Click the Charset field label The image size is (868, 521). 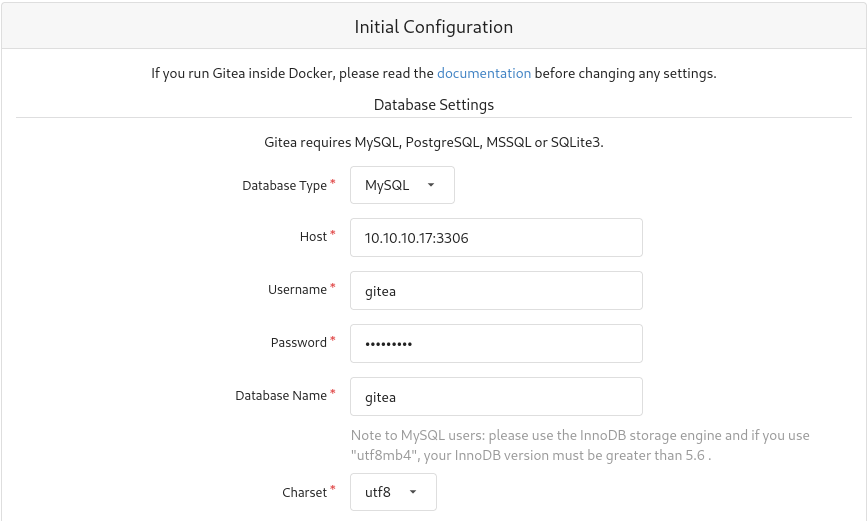[304, 492]
